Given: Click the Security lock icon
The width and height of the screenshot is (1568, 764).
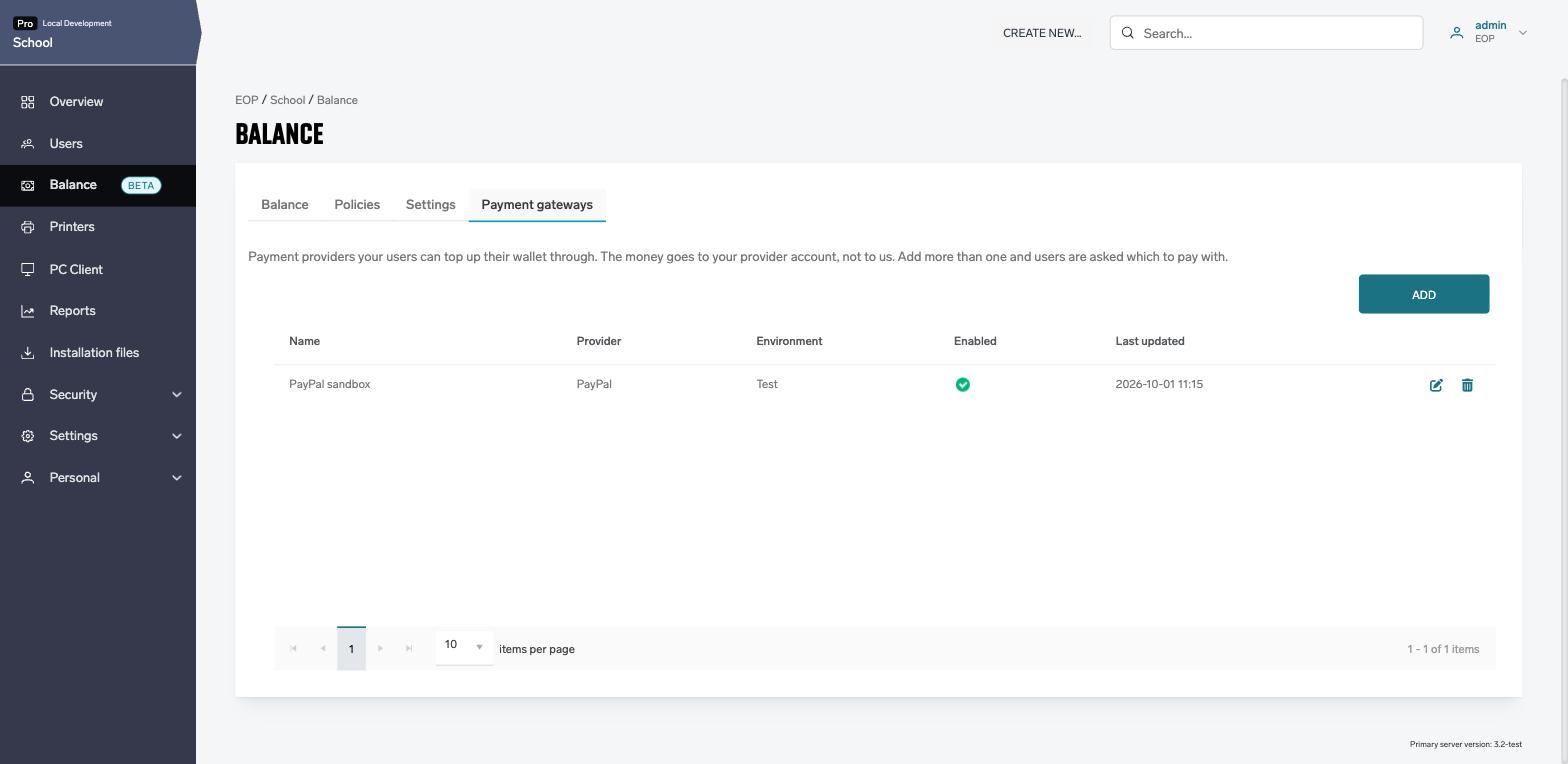Looking at the screenshot, I should 28,395.
